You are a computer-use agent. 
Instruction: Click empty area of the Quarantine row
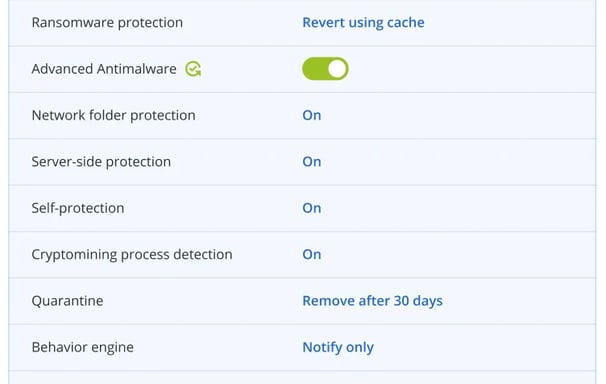518,301
